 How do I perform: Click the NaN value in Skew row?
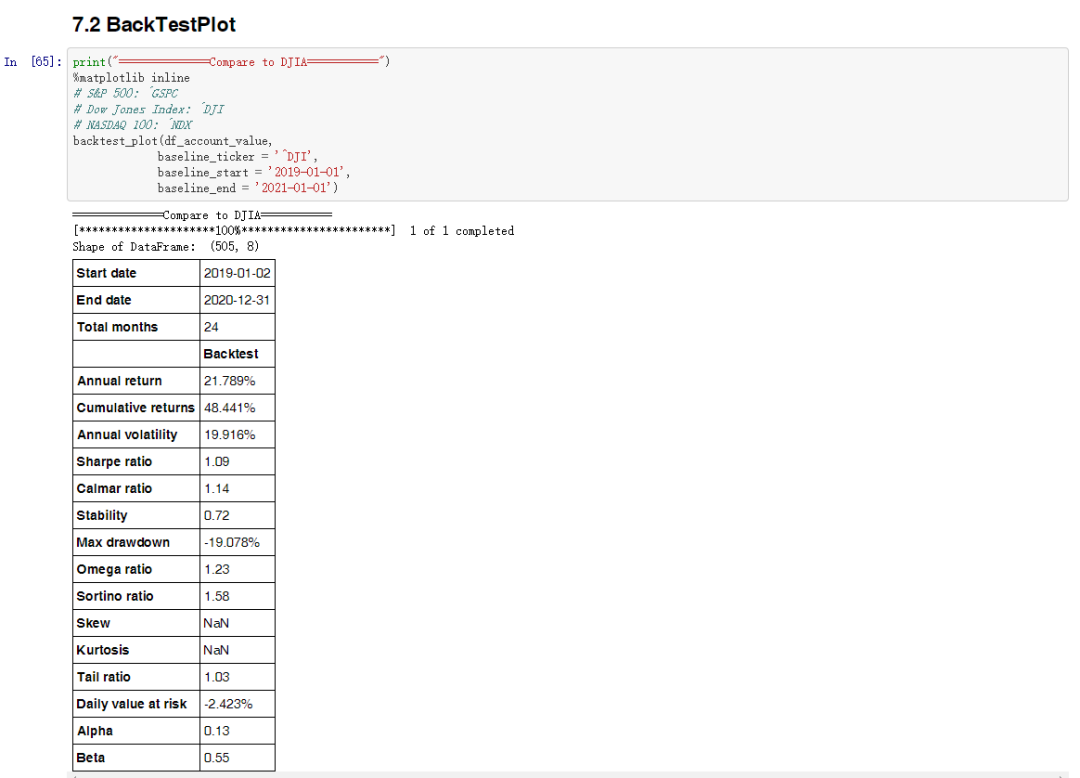click(237, 623)
